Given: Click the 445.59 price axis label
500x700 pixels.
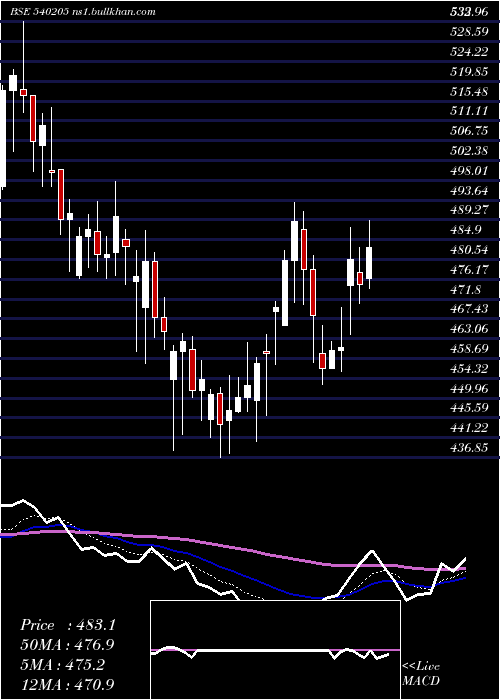Looking at the screenshot, I should (469, 408).
